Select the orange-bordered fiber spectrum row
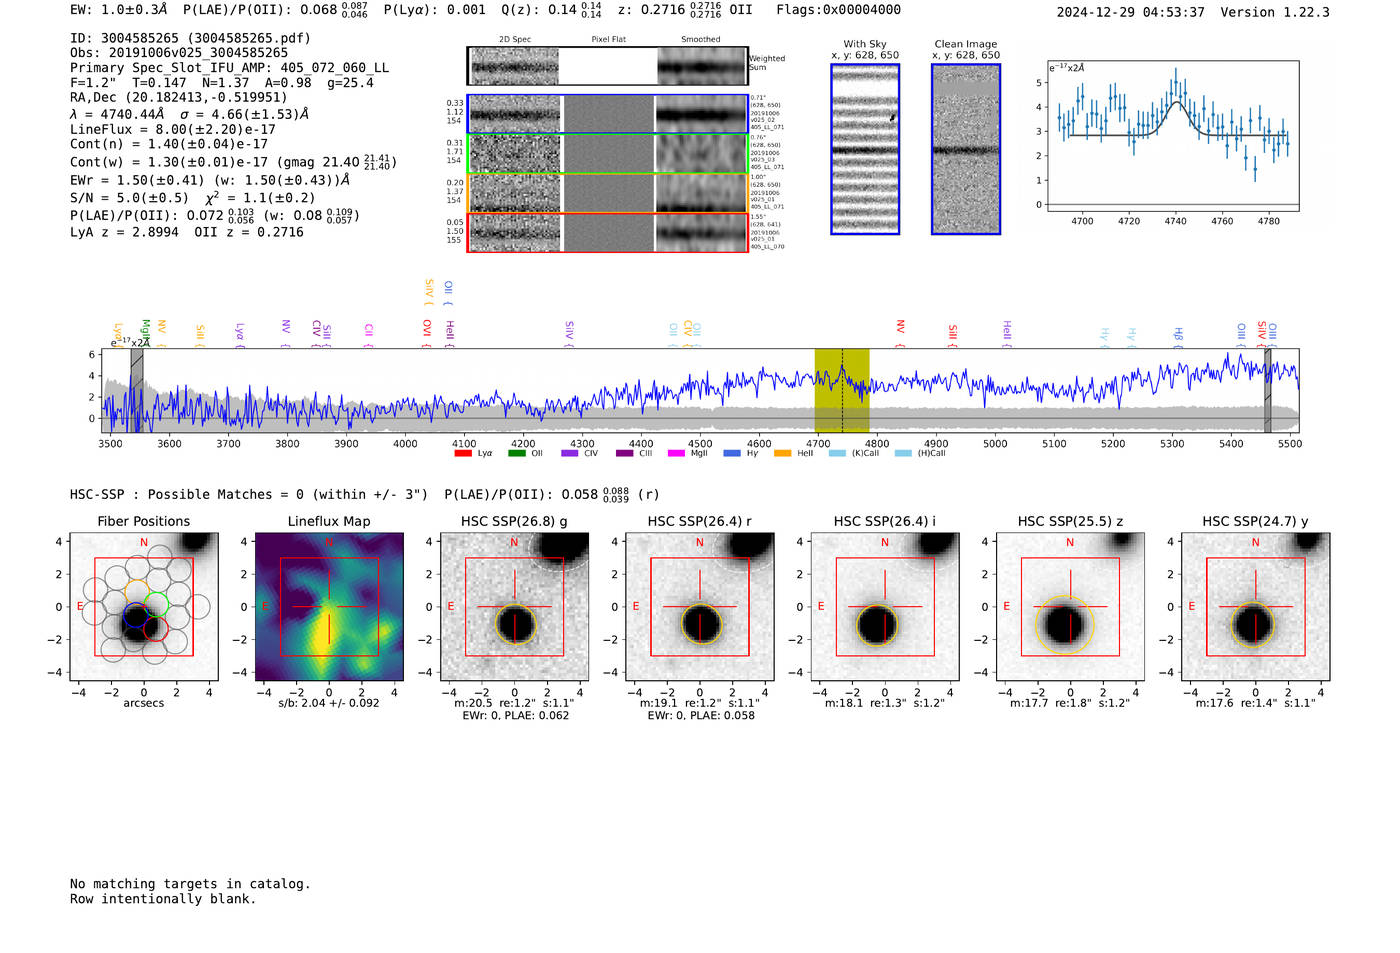Image resolution: width=1400 pixels, height=953 pixels. [607, 193]
